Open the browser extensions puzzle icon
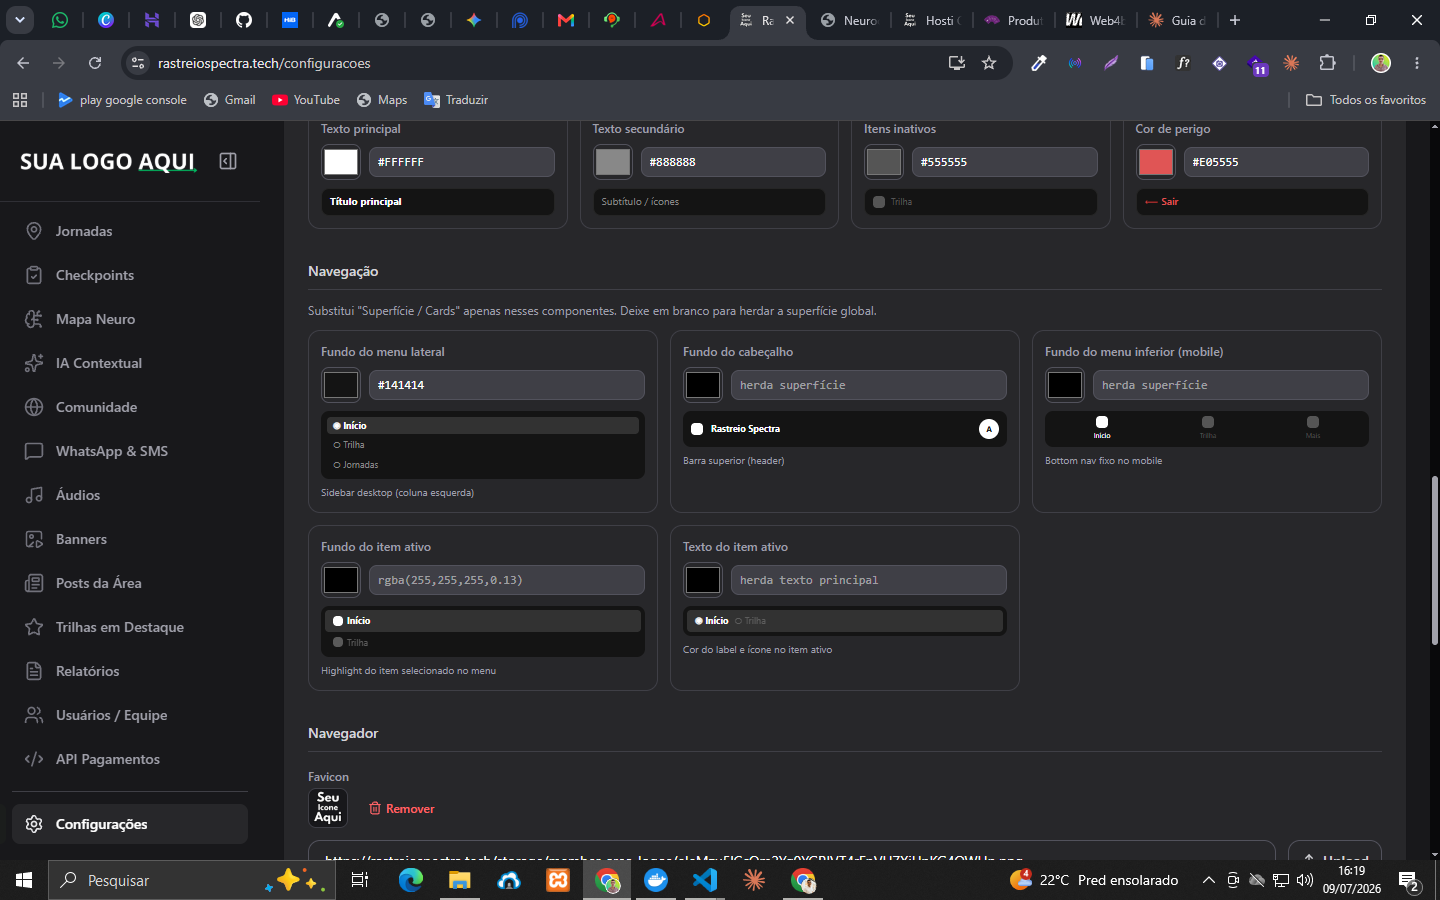The width and height of the screenshot is (1440, 900). tap(1327, 63)
